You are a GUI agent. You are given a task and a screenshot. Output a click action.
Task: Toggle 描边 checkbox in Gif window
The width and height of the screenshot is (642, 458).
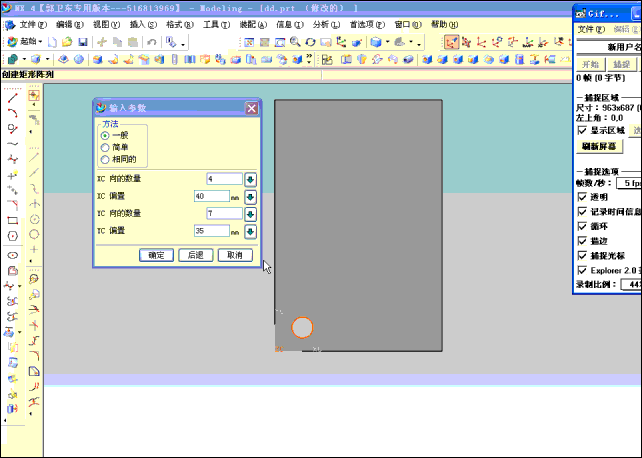[x=582, y=241]
